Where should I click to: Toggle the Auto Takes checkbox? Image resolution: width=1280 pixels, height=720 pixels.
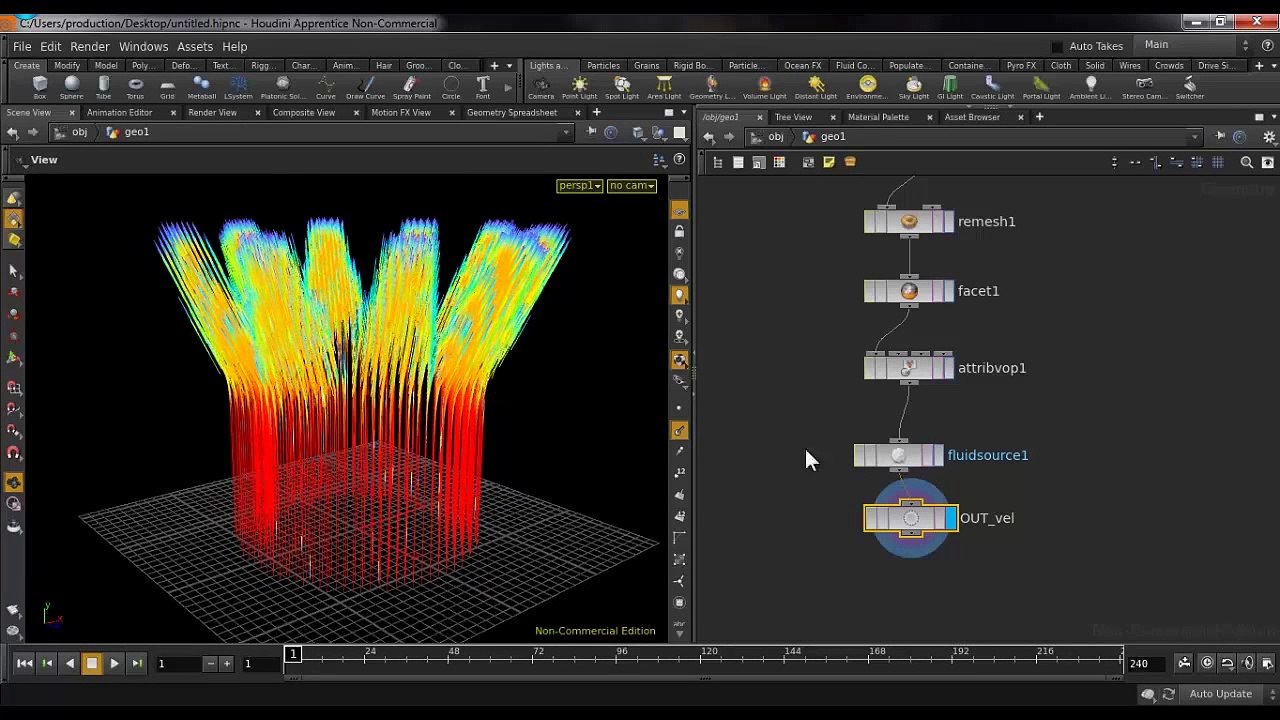click(x=1057, y=46)
